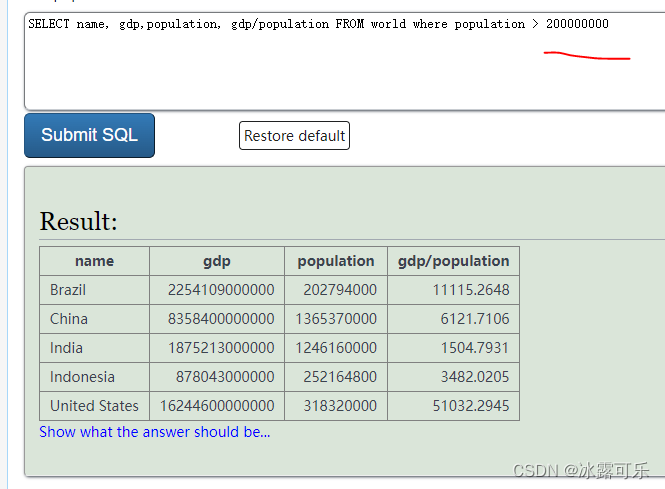Click Indonesia's population 252164800
Screen dimensions: 665x489
coord(340,377)
